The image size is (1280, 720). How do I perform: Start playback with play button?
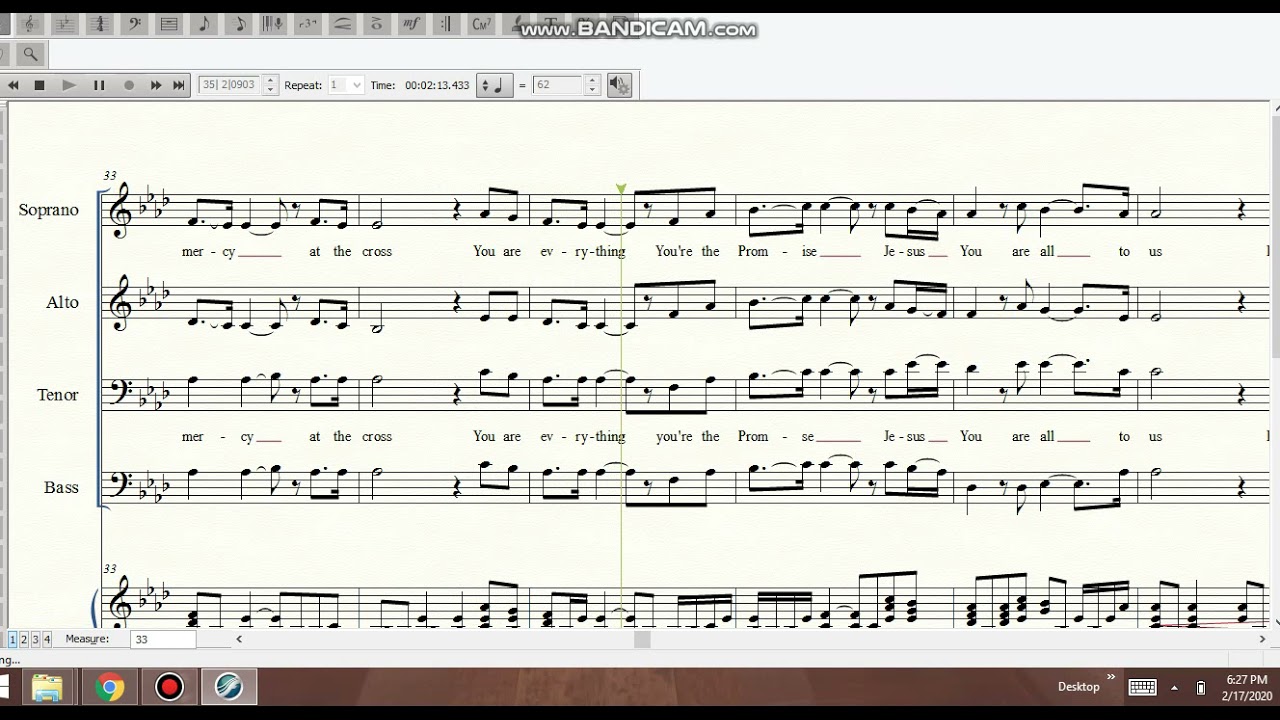pos(69,85)
